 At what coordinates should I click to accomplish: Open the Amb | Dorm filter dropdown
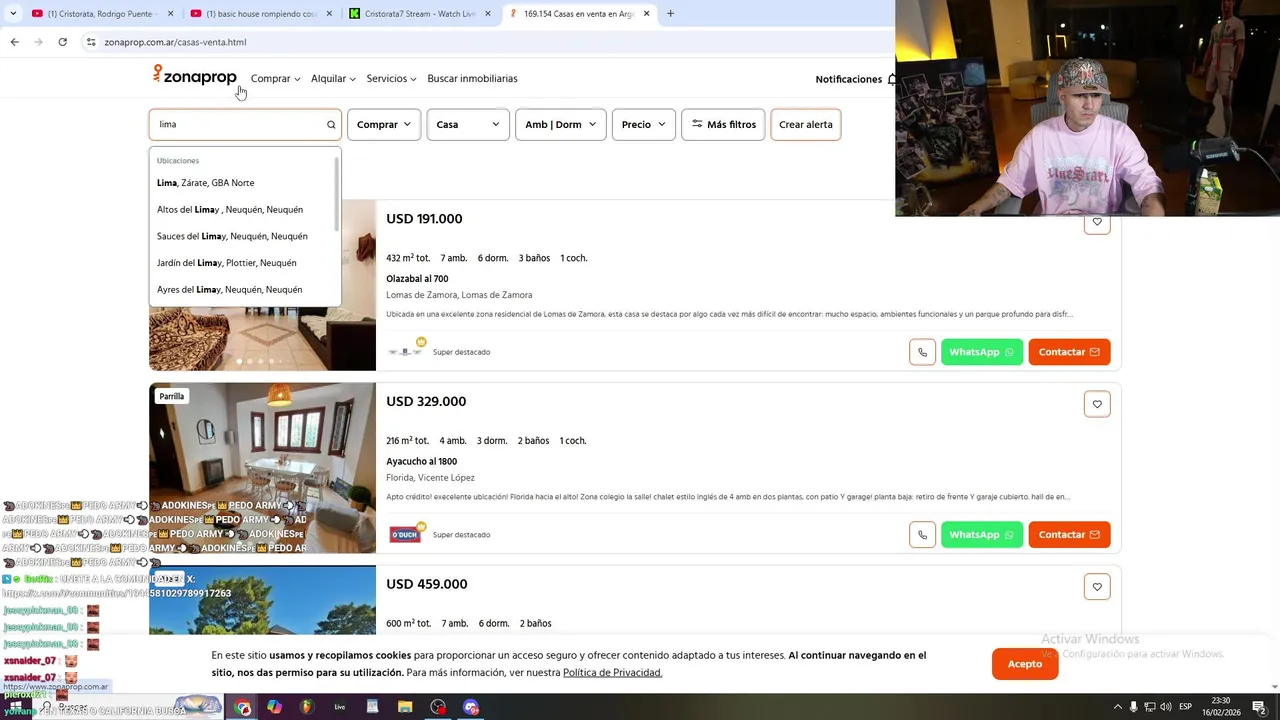point(560,124)
